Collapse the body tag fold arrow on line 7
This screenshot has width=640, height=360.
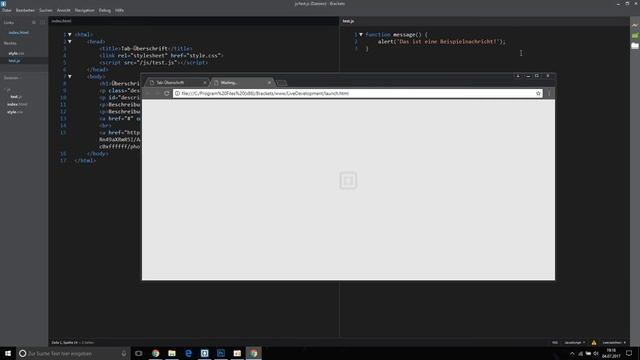[70, 76]
